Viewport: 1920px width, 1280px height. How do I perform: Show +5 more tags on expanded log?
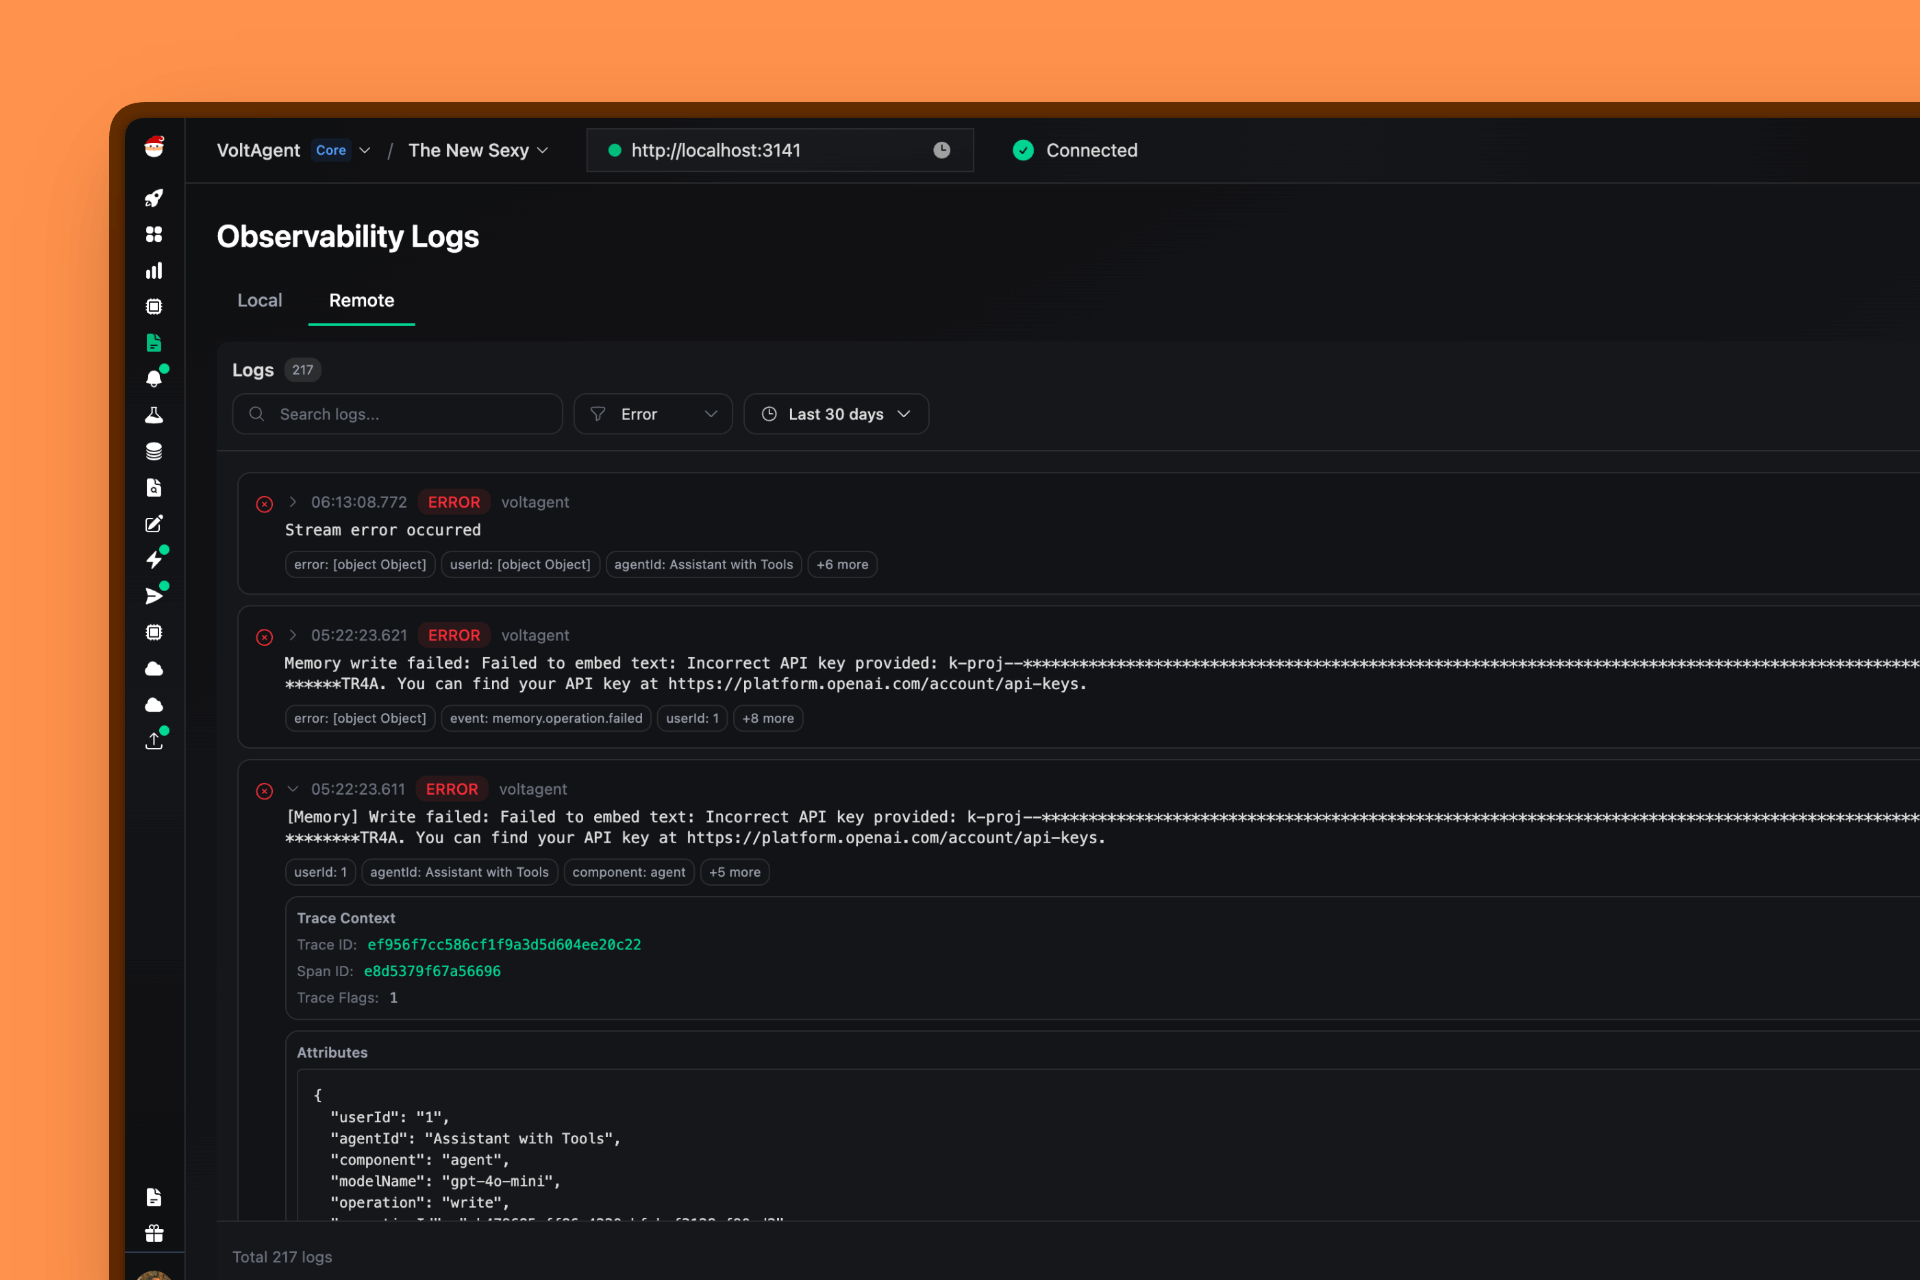[735, 872]
